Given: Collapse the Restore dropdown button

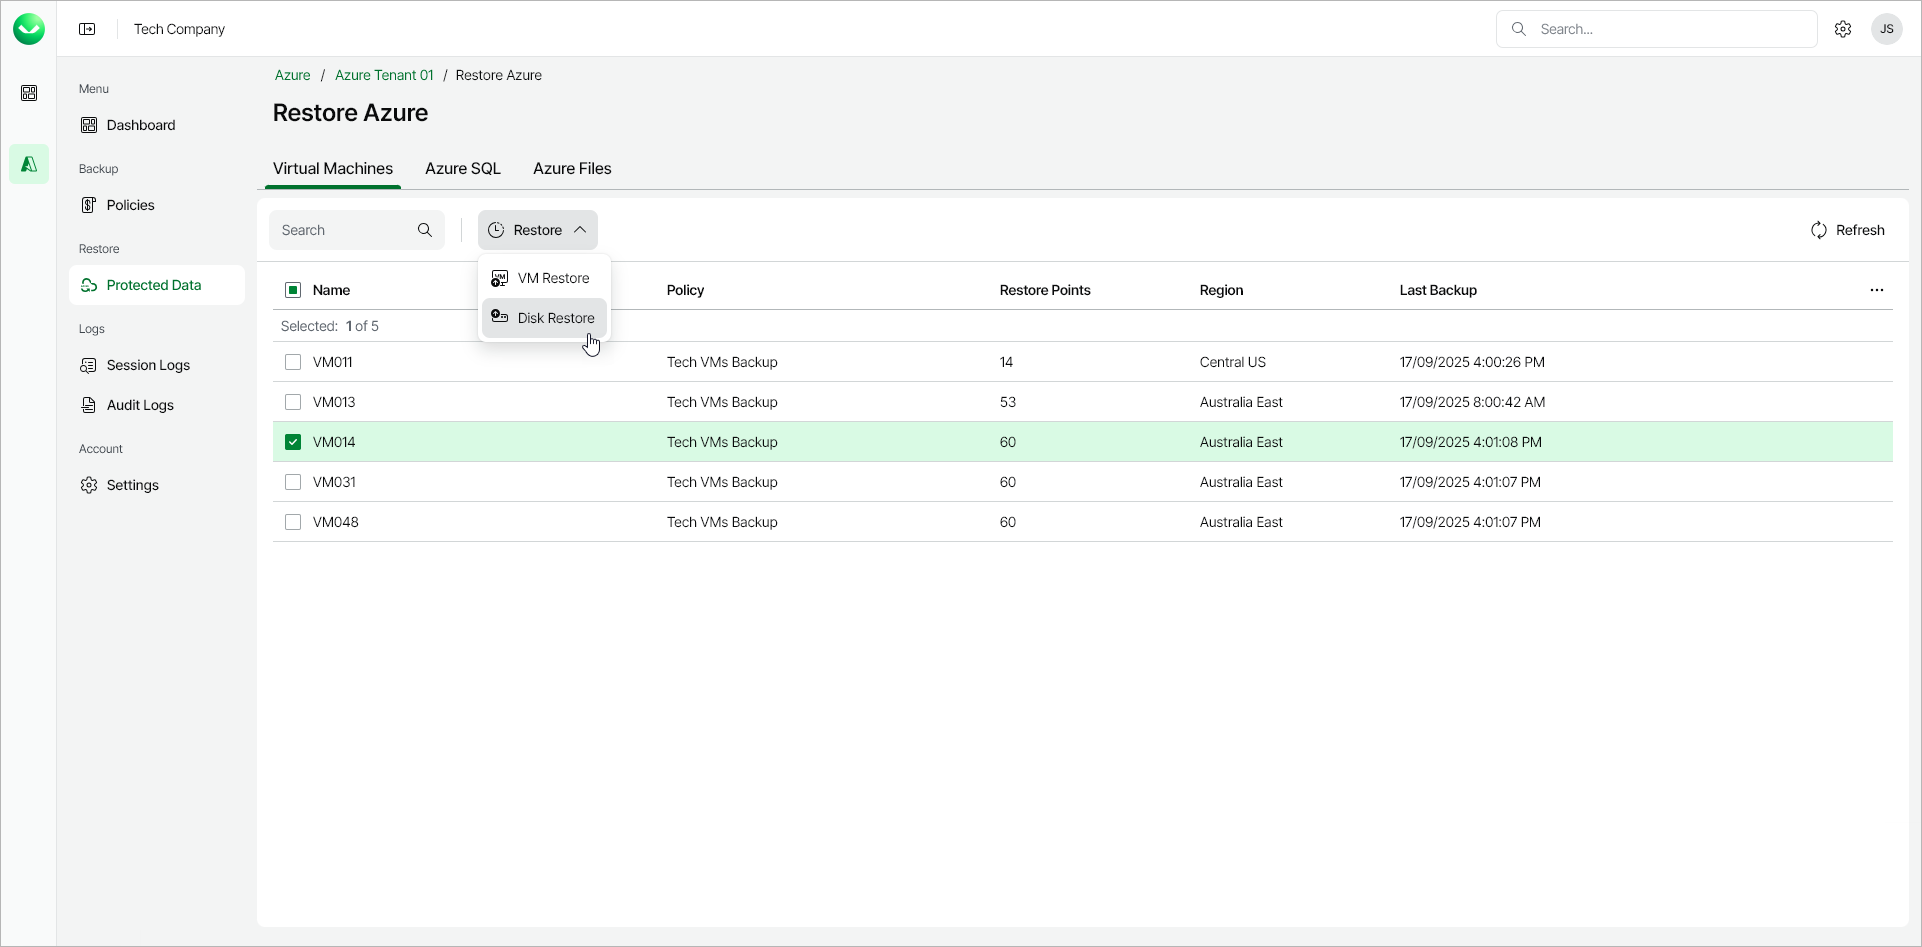Looking at the screenshot, I should (538, 230).
